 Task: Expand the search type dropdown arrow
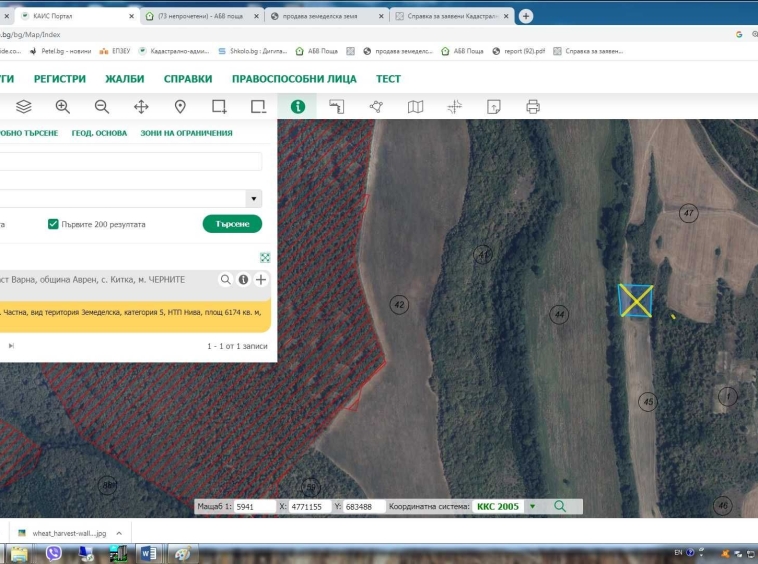coord(253,199)
